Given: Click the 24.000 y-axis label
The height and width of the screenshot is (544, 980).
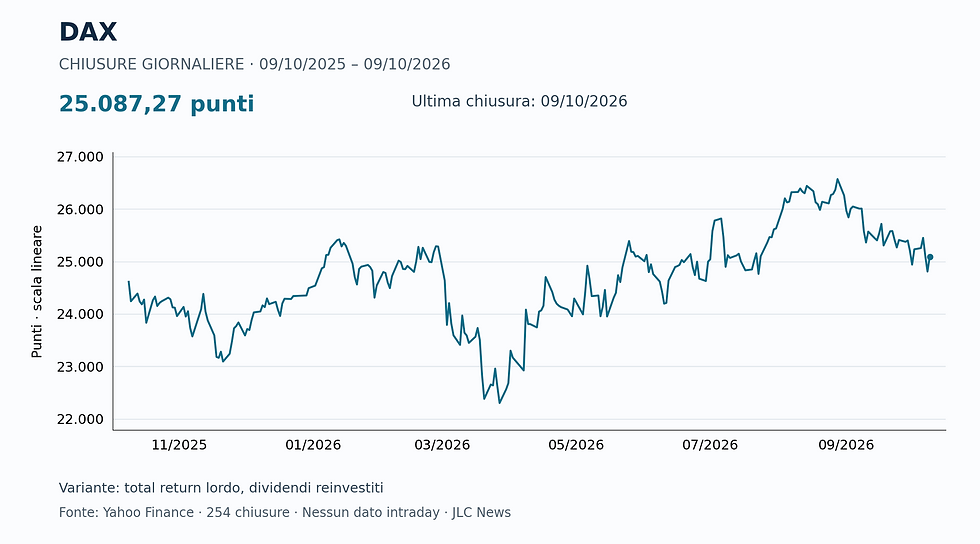Looking at the screenshot, I should (x=80, y=315).
